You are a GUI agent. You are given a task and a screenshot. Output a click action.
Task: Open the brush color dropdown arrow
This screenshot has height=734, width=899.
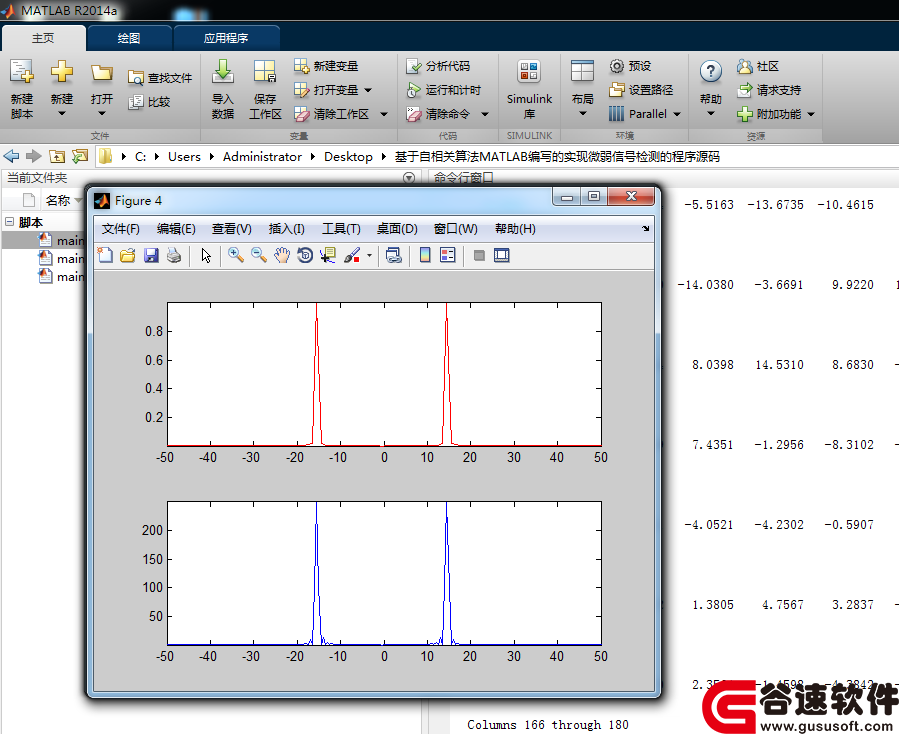tap(369, 255)
